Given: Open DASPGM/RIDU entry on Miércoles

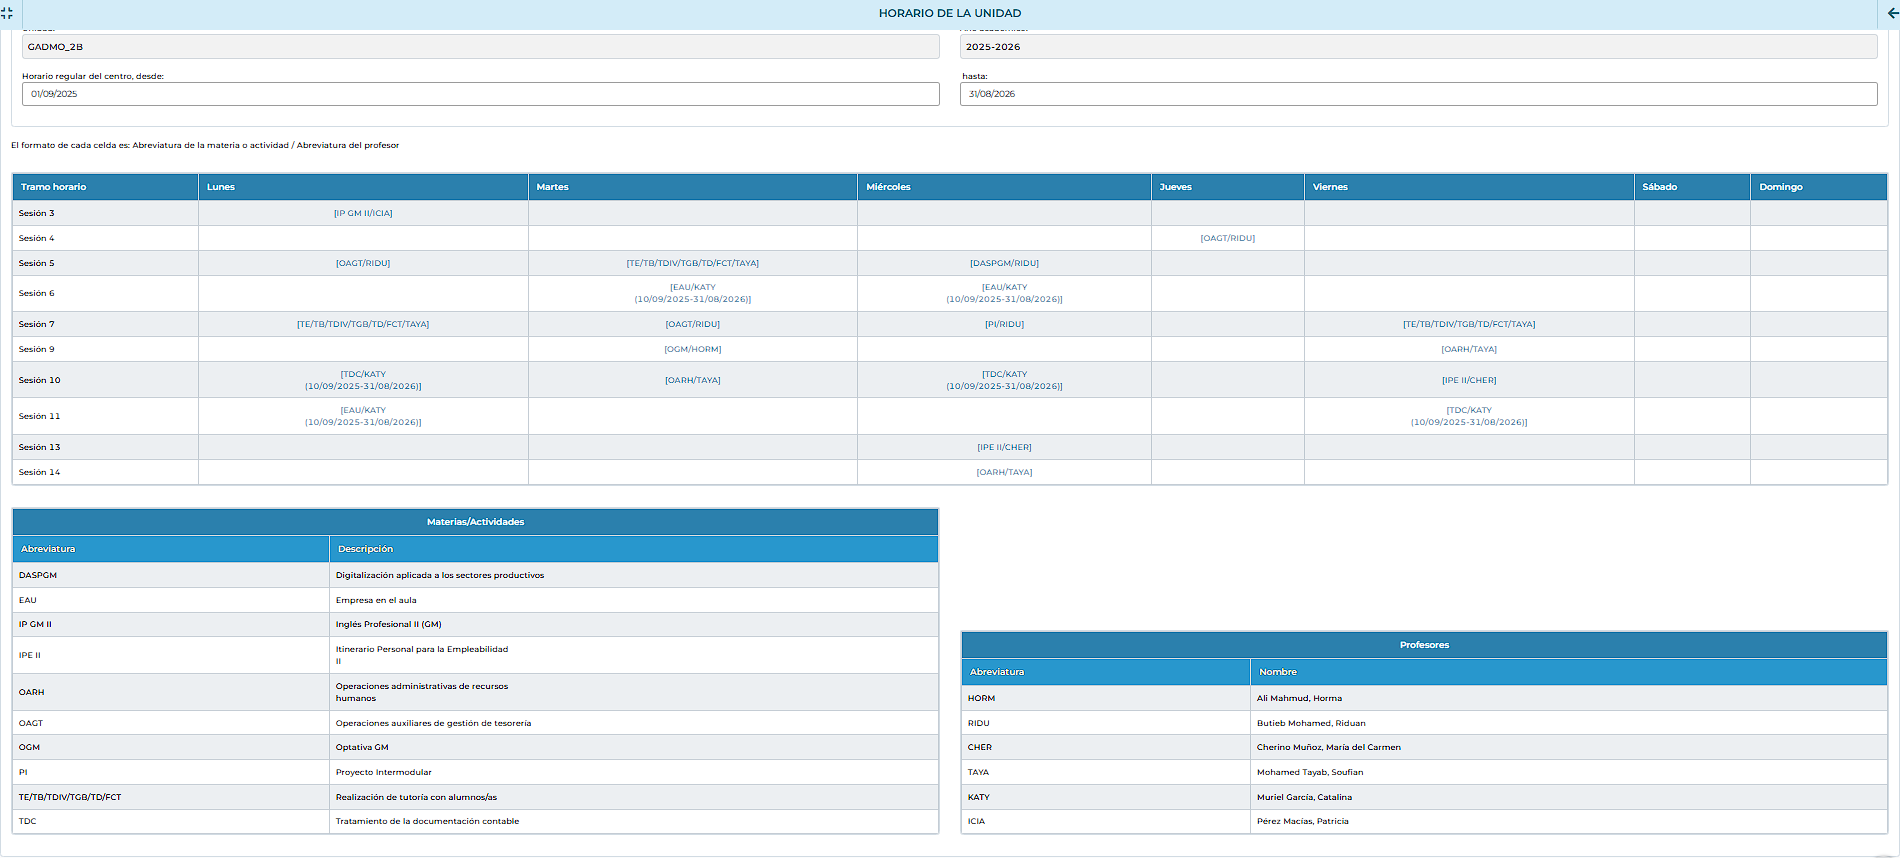Looking at the screenshot, I should tap(1004, 263).
